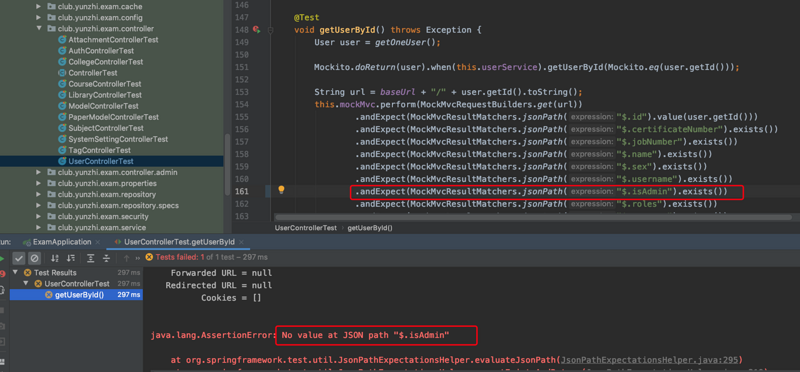The height and width of the screenshot is (372, 800).
Task: Open TagControllerTest class
Action: 100,150
